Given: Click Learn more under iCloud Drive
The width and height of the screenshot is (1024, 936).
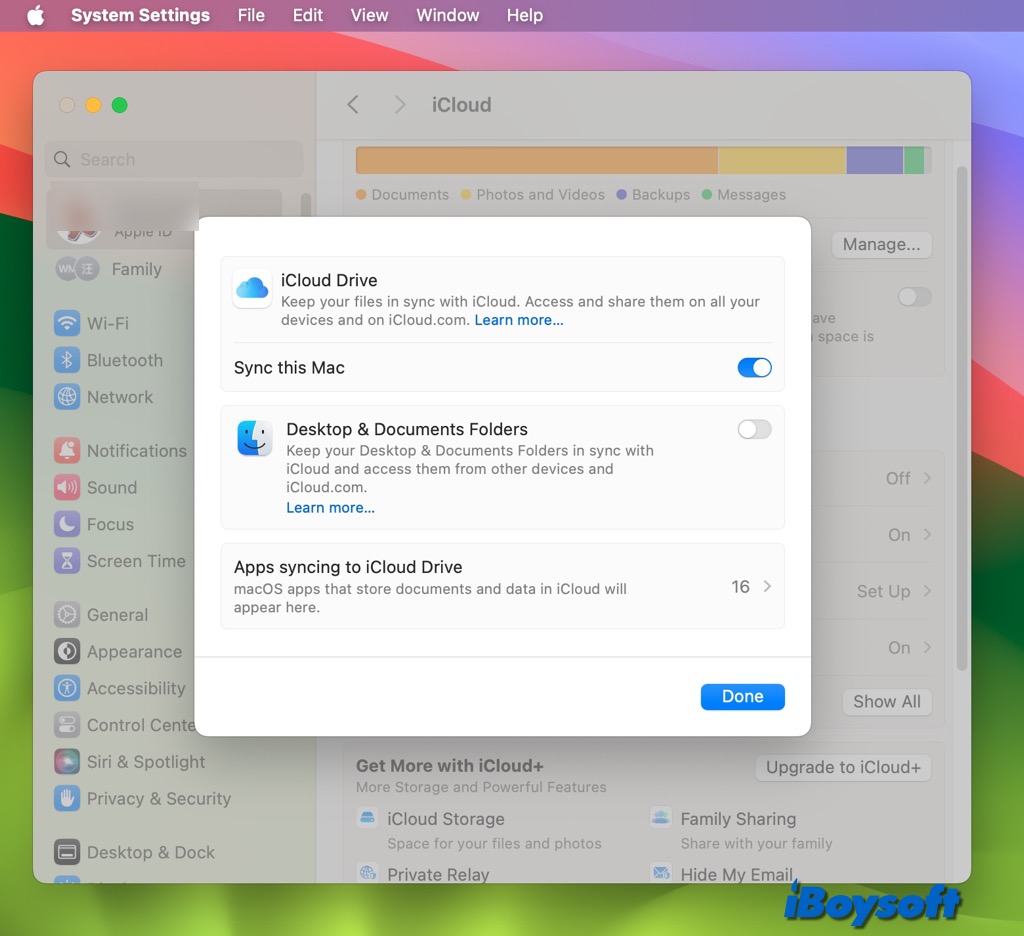Looking at the screenshot, I should 519,320.
